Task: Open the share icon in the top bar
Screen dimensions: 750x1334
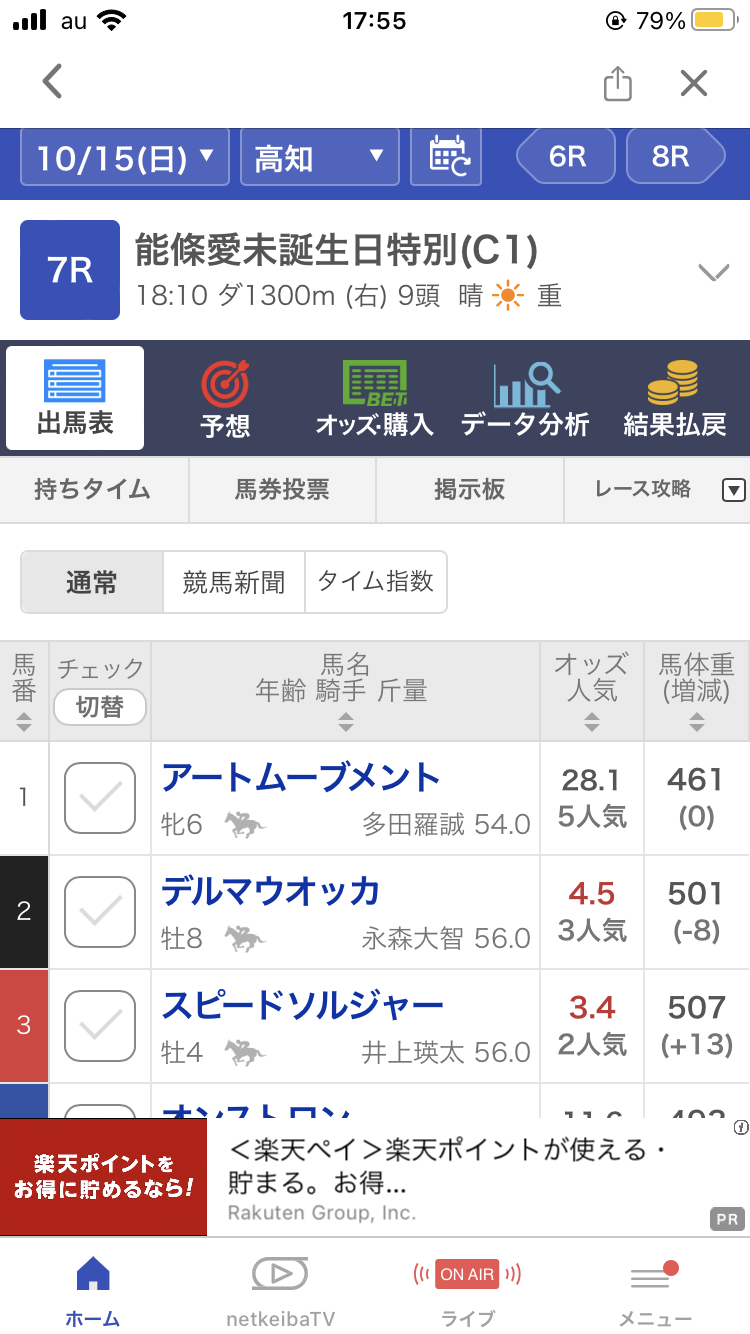Action: [618, 83]
